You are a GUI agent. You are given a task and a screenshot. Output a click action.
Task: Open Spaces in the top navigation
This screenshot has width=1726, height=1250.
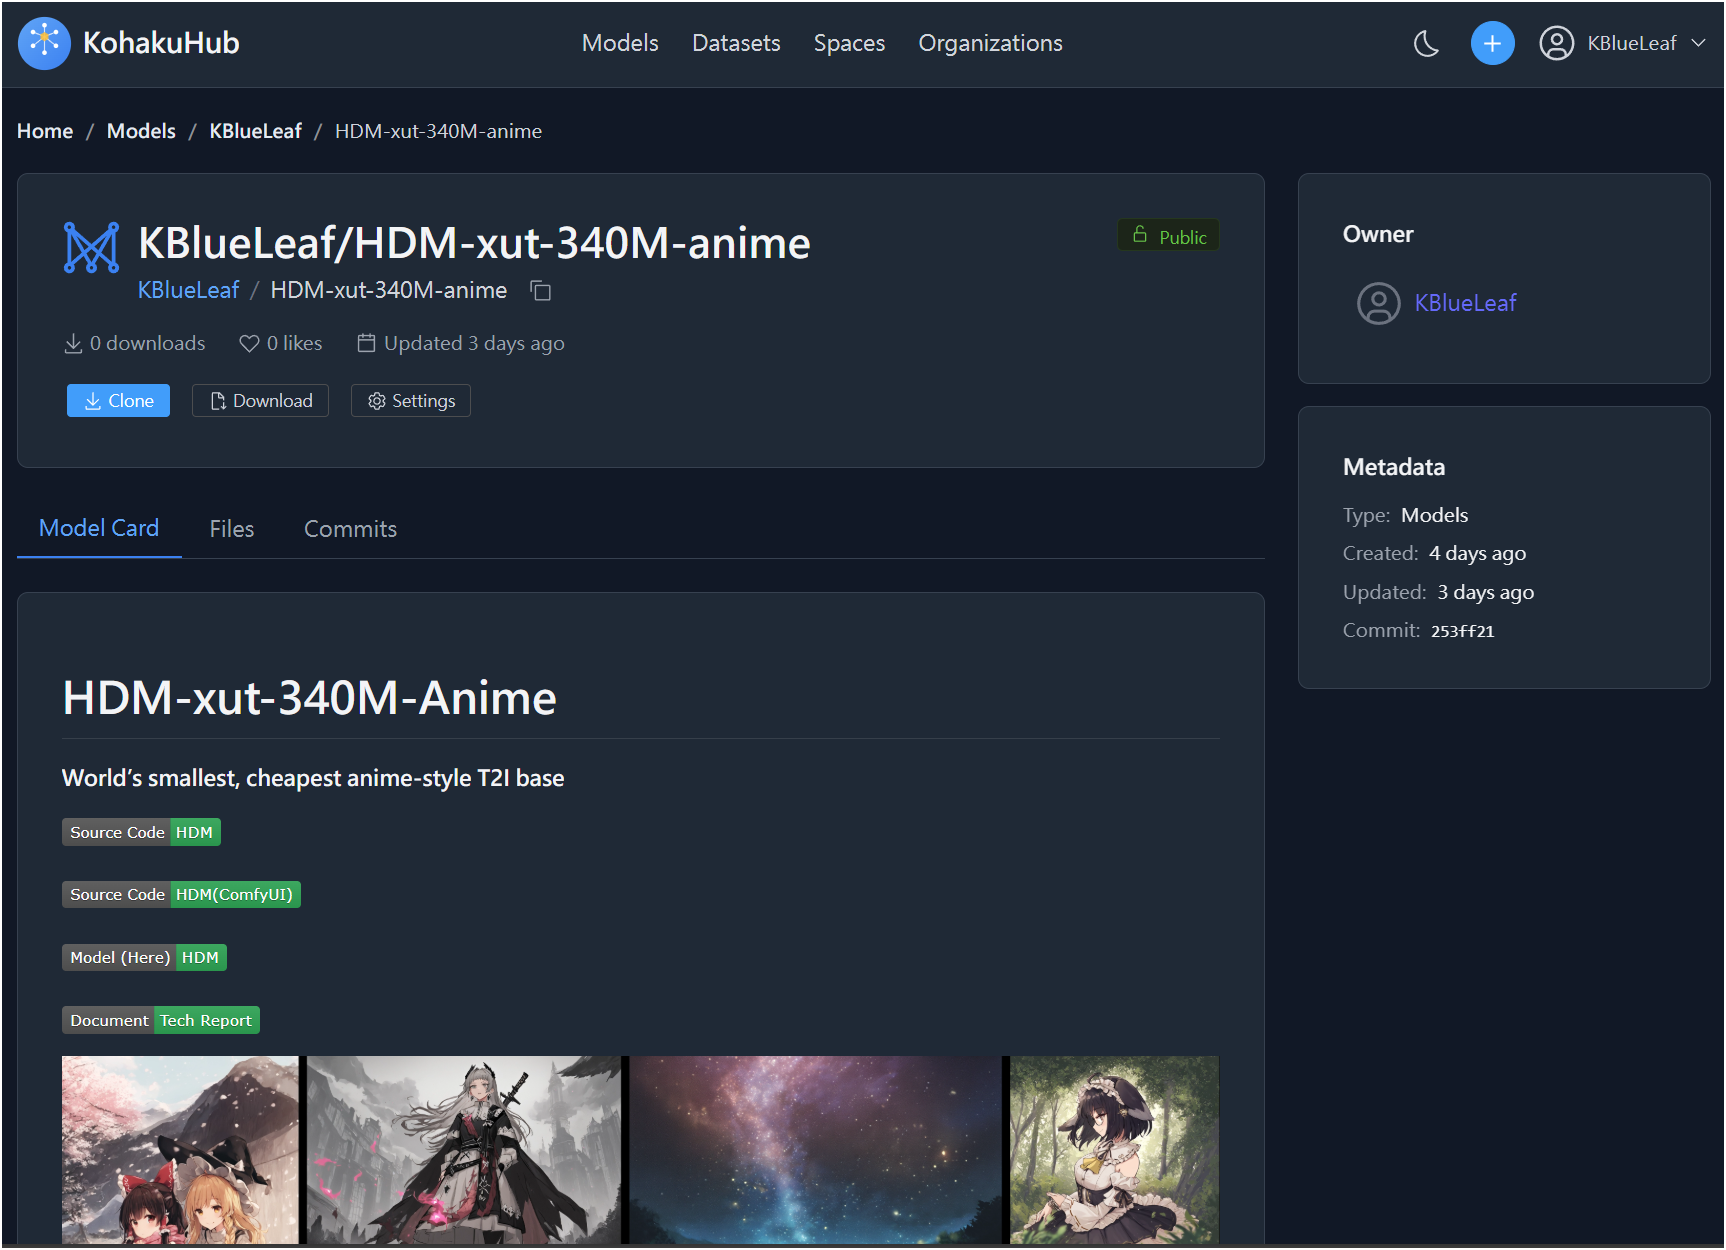click(849, 43)
